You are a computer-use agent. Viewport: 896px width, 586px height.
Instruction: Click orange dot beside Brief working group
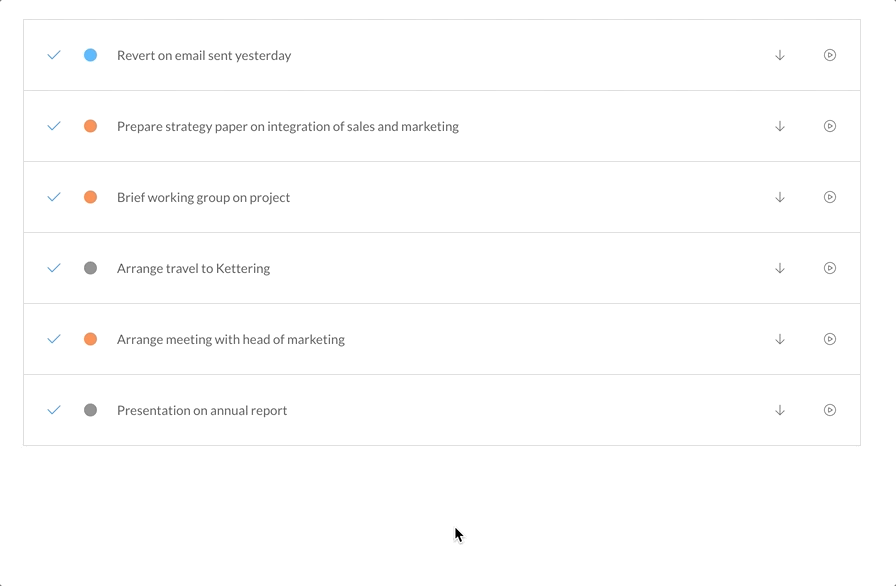pyautogui.click(x=90, y=197)
